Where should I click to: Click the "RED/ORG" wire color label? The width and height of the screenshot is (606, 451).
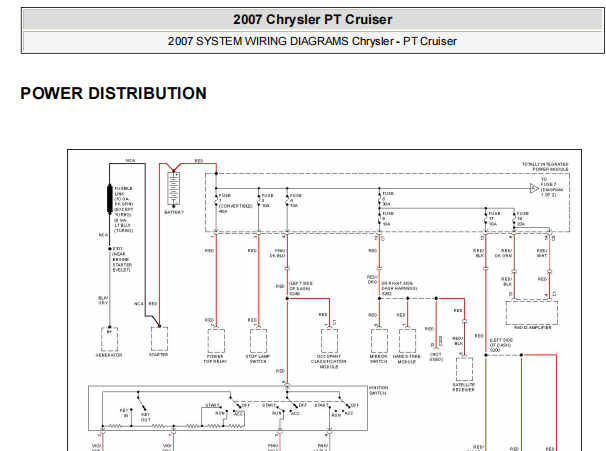pos(372,279)
